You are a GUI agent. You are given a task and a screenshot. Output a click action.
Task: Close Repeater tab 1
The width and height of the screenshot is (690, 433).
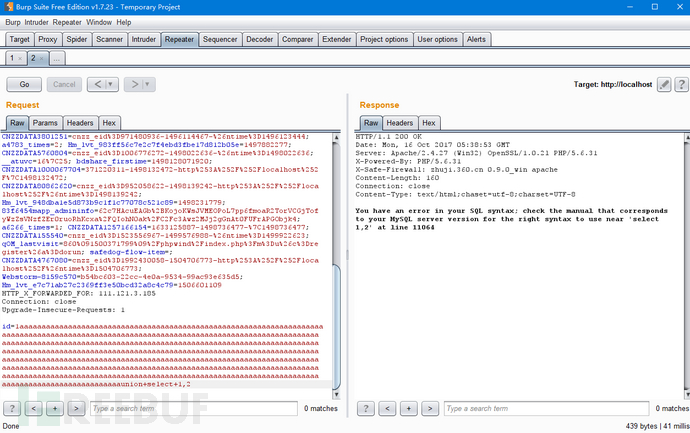pos(20,59)
